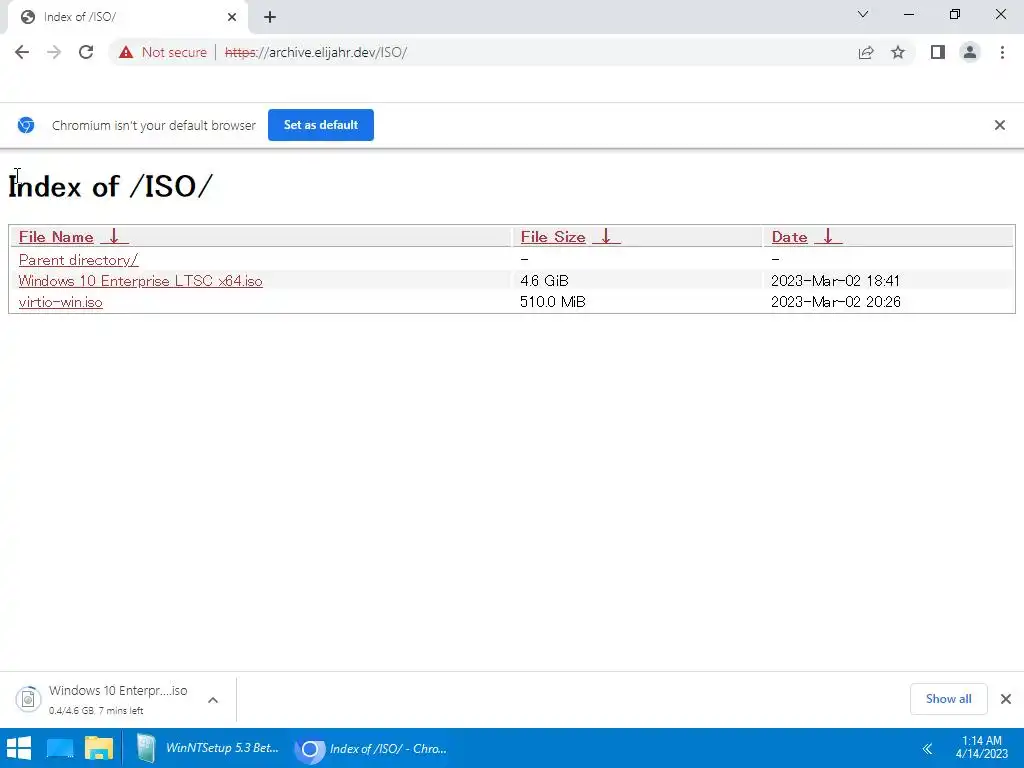This screenshot has height=768, width=1024.
Task: Click the 2023-Mar-02 20:26 date cell
Action: point(835,302)
